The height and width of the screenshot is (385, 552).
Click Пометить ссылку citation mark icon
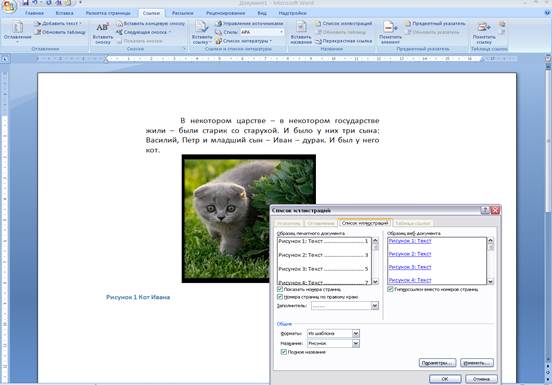click(x=484, y=33)
